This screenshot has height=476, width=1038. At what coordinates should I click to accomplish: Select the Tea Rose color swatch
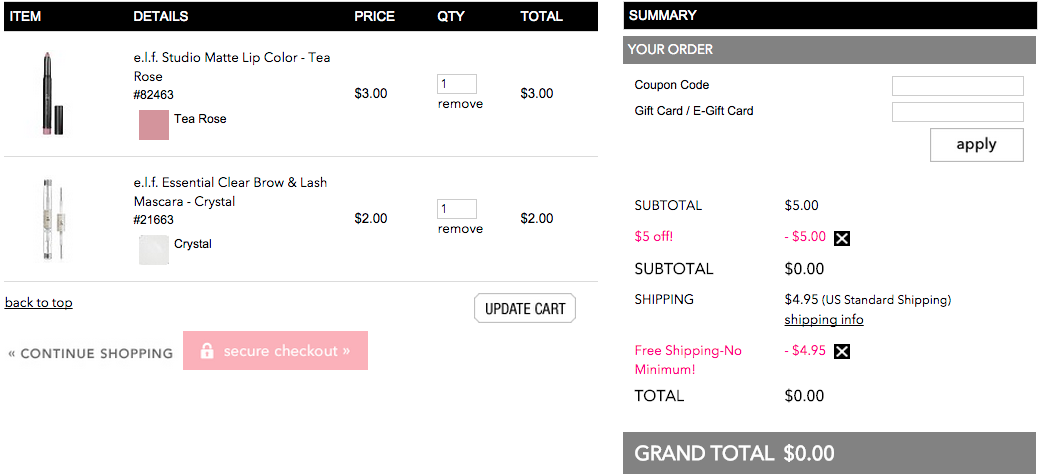(154, 125)
